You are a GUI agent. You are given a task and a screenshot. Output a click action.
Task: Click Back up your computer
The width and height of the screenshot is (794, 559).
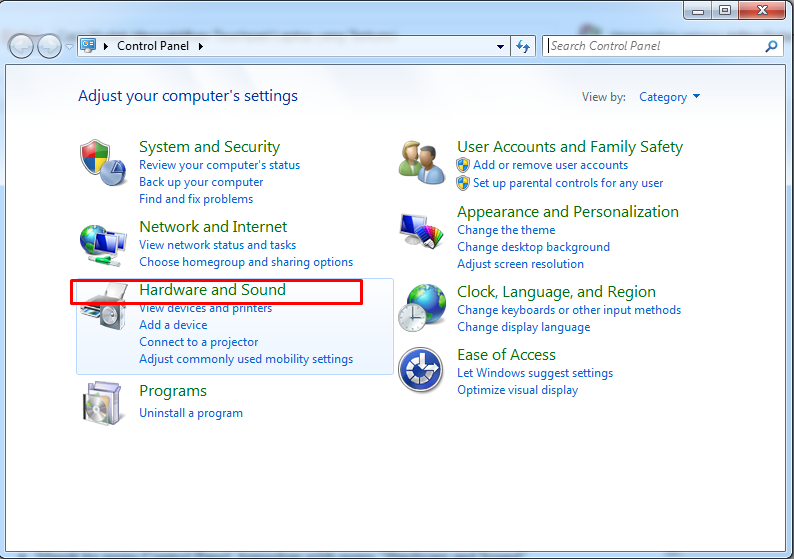[201, 182]
